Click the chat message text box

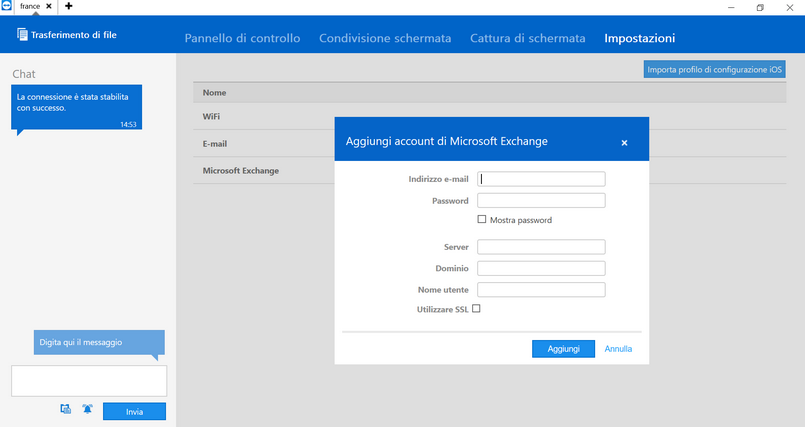pyautogui.click(x=89, y=381)
